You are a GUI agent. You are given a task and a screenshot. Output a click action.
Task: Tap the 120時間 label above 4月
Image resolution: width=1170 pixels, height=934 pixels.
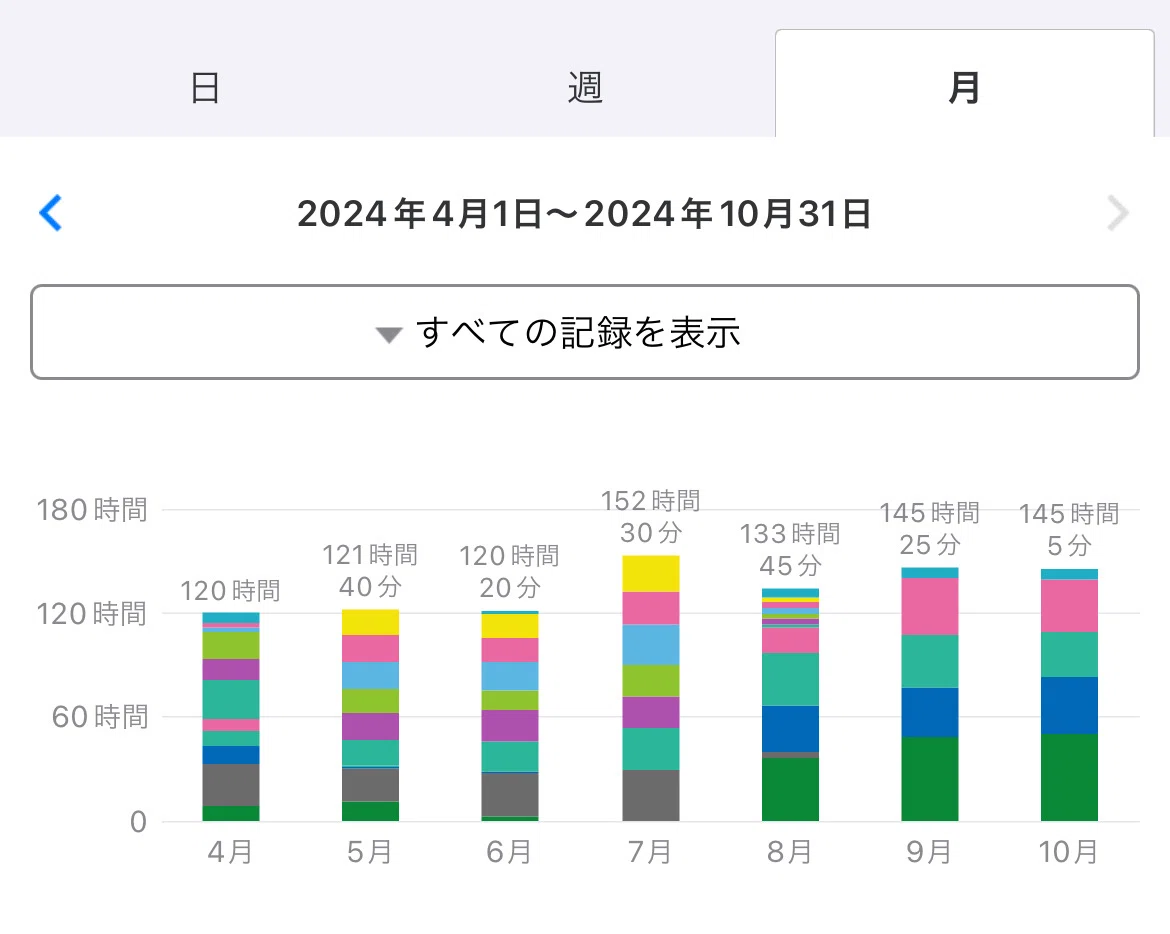pos(231,591)
